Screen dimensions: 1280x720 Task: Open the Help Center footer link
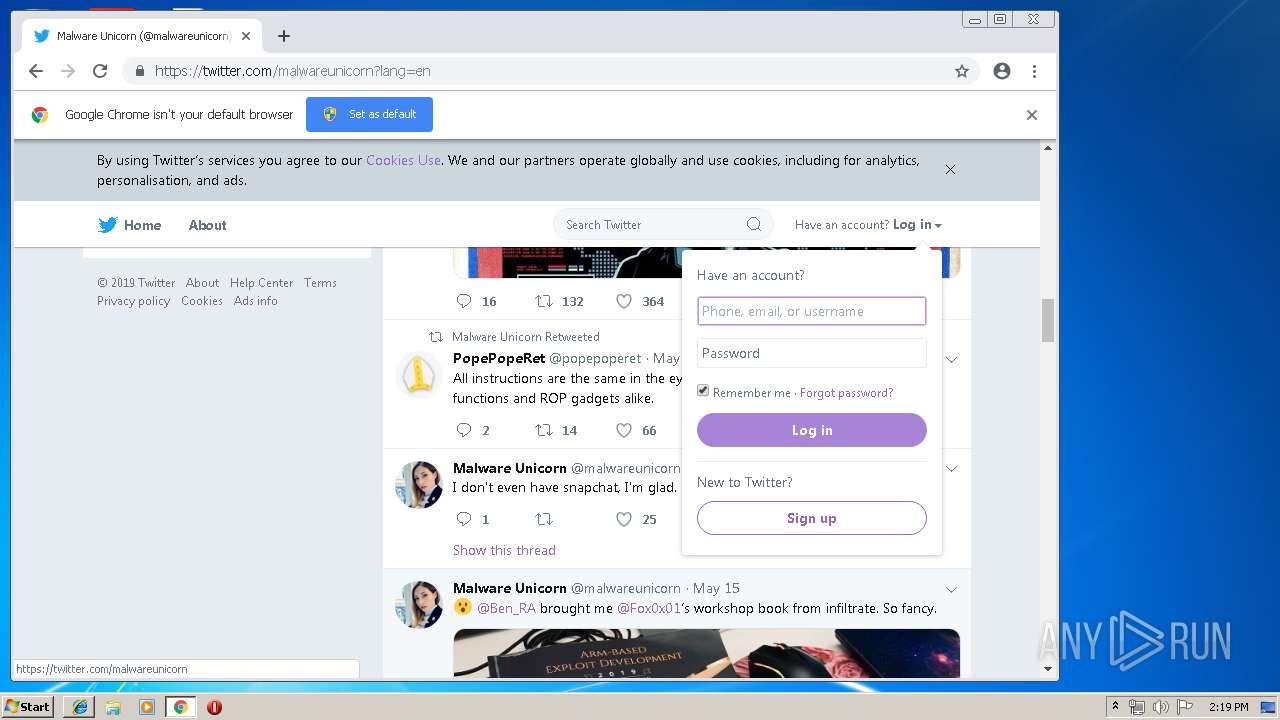[261, 283]
